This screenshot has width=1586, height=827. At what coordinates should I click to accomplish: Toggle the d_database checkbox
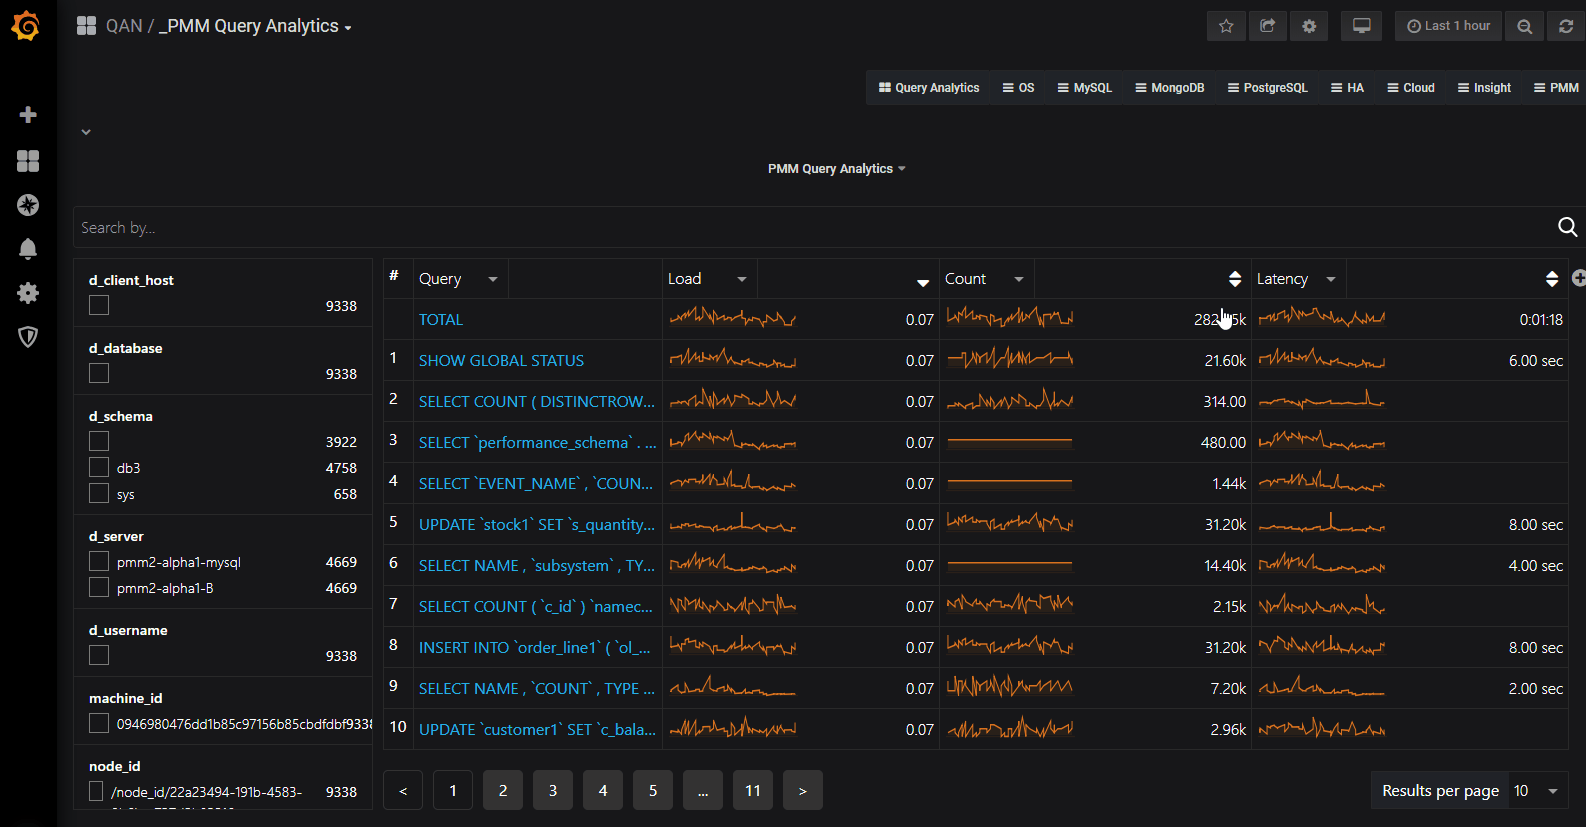[99, 373]
